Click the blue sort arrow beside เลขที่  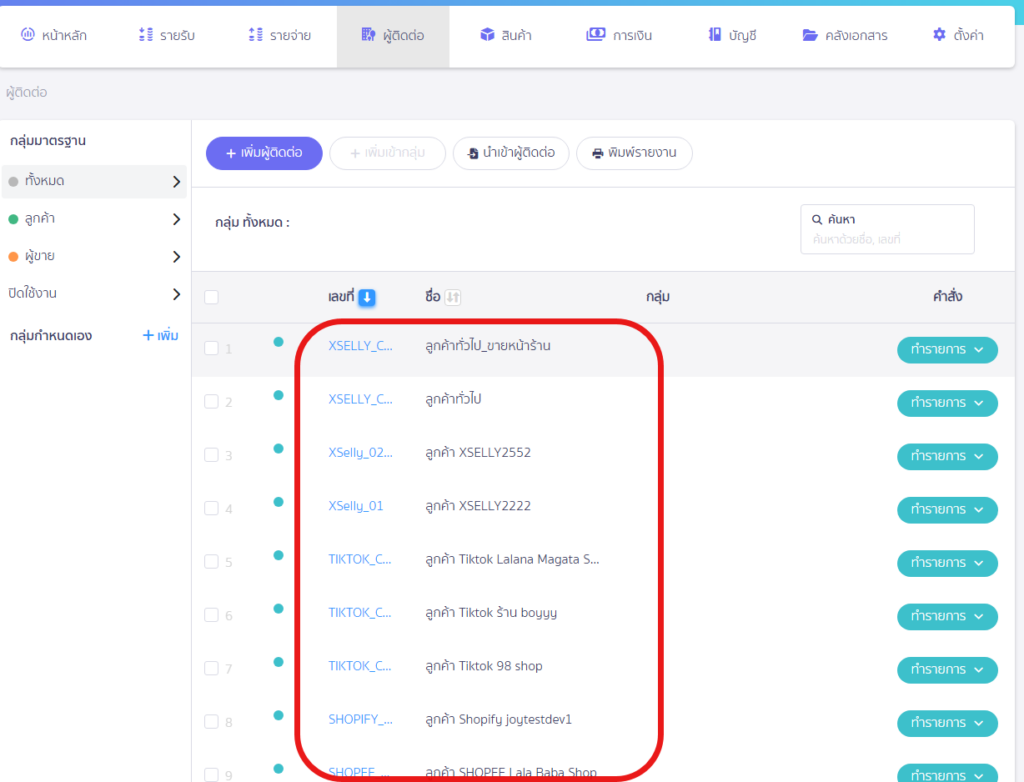(367, 297)
